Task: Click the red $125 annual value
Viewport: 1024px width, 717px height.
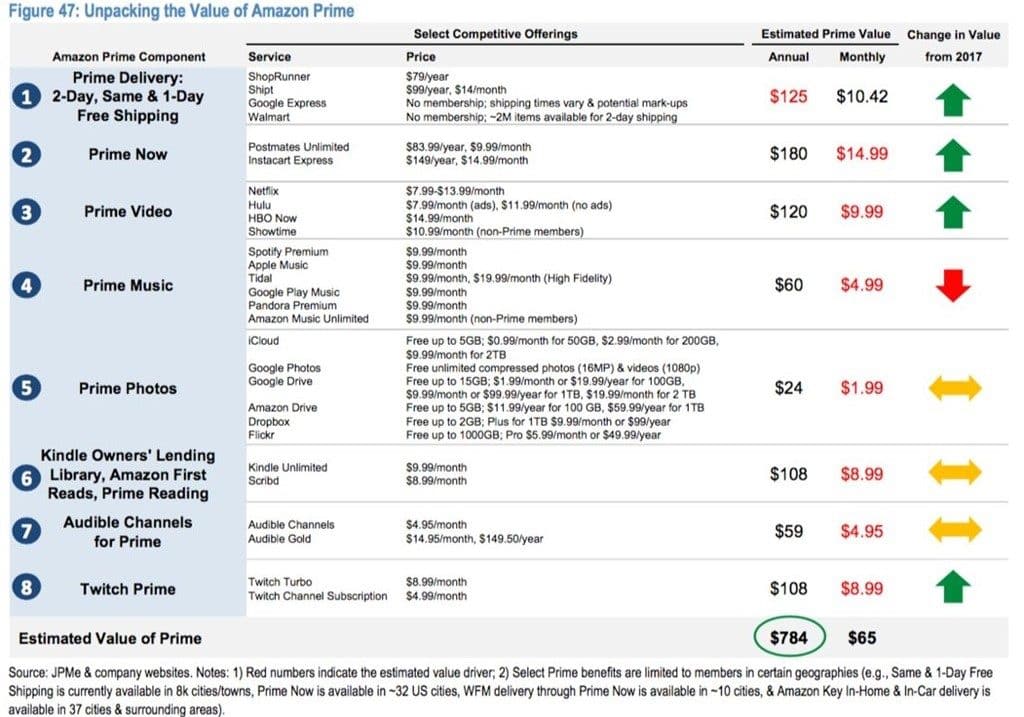Action: [788, 97]
